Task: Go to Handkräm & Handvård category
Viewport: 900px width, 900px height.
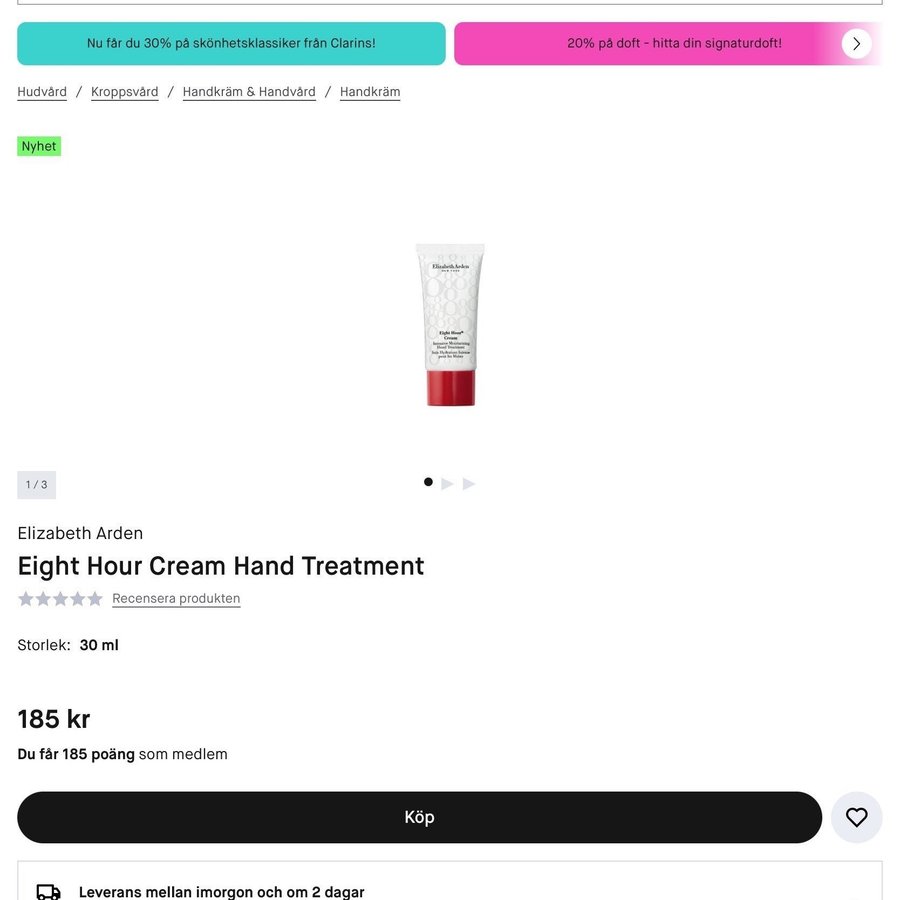Action: coord(249,92)
